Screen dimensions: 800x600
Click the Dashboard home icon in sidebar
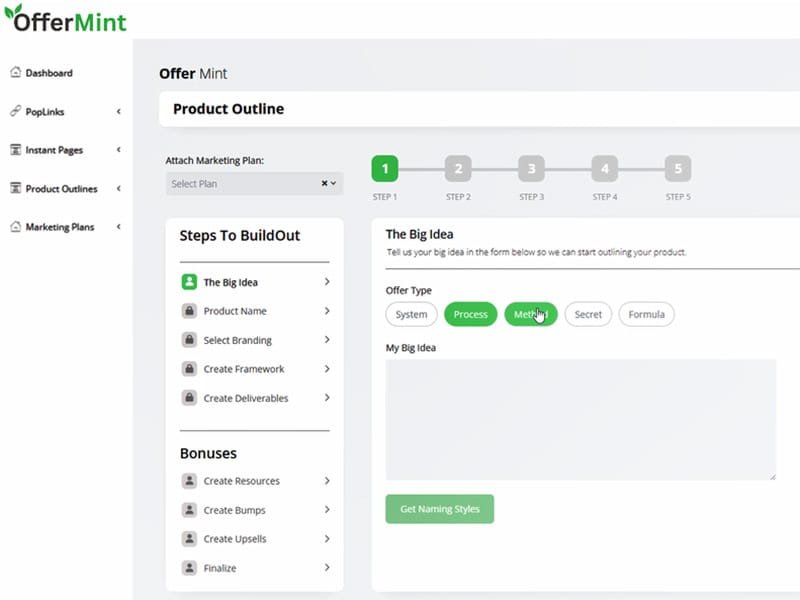point(15,73)
